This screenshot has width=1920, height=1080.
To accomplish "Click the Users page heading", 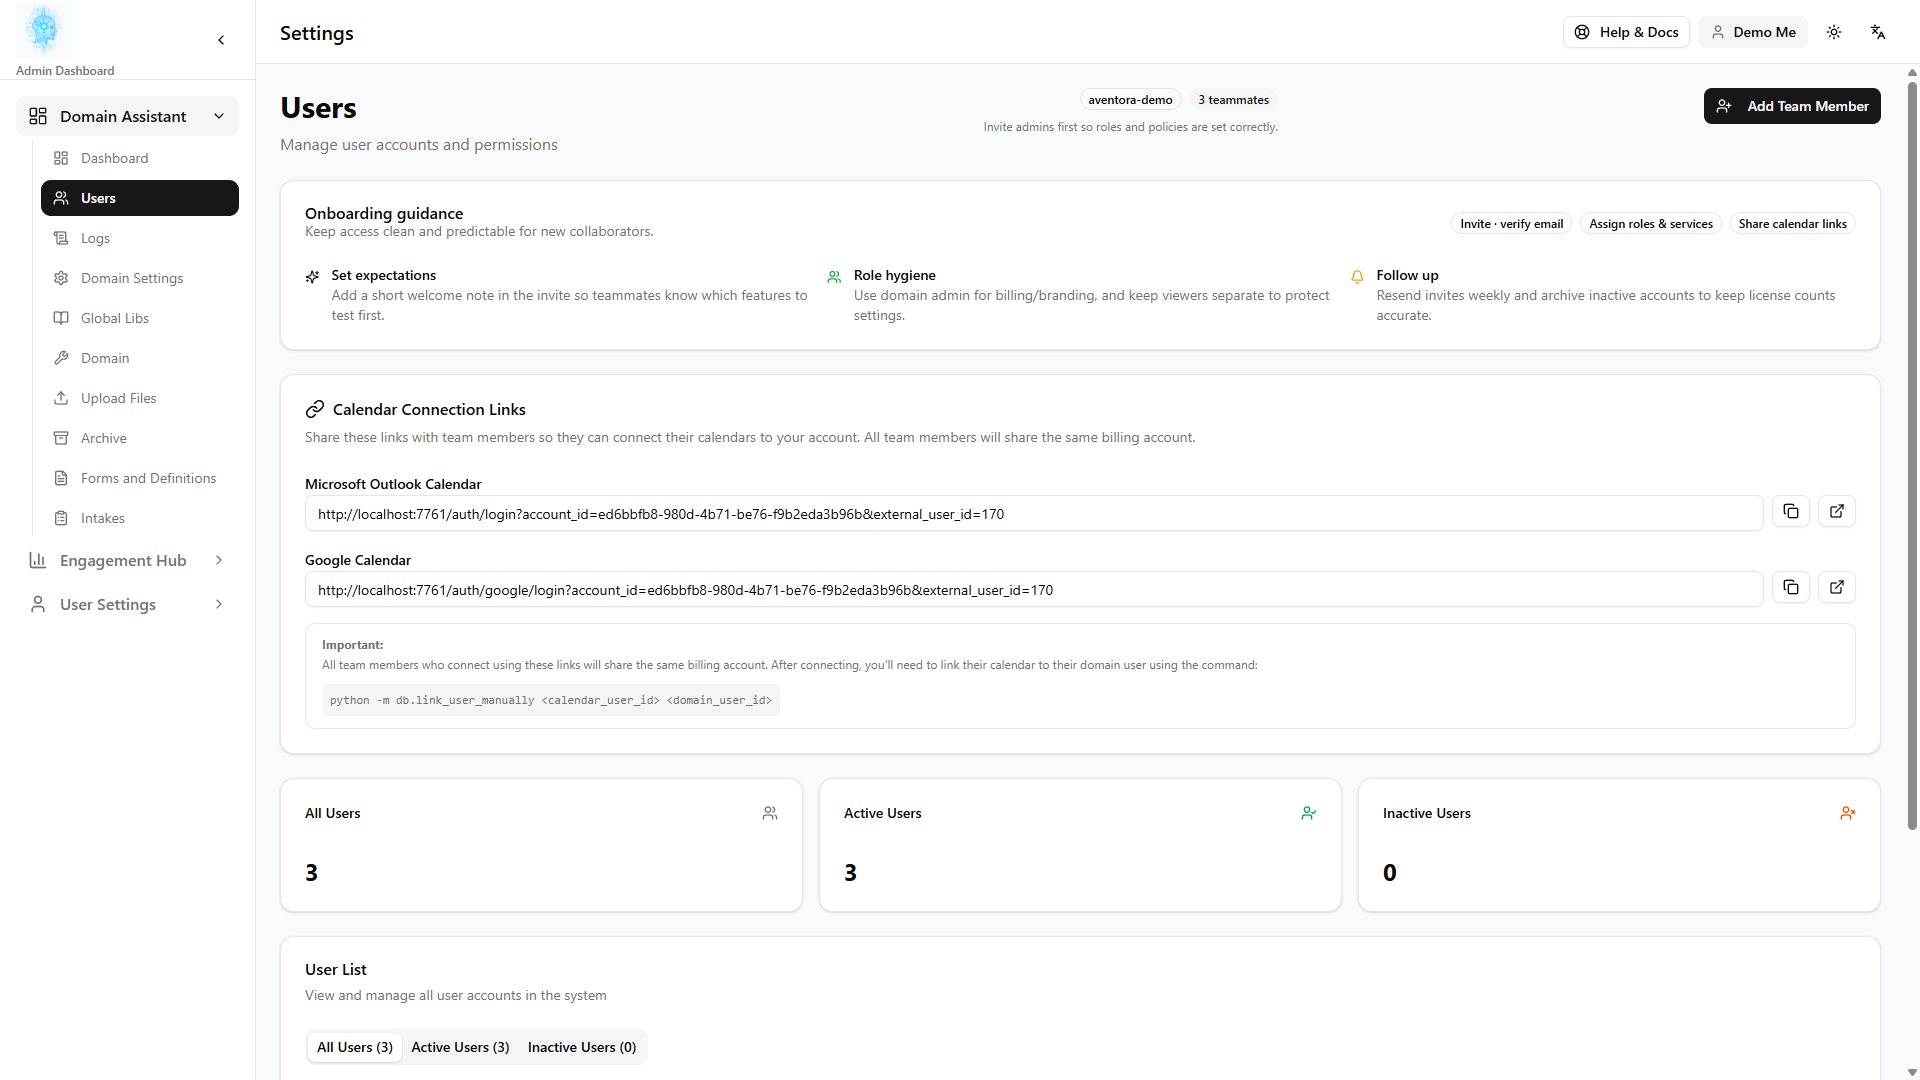I will tap(318, 107).
